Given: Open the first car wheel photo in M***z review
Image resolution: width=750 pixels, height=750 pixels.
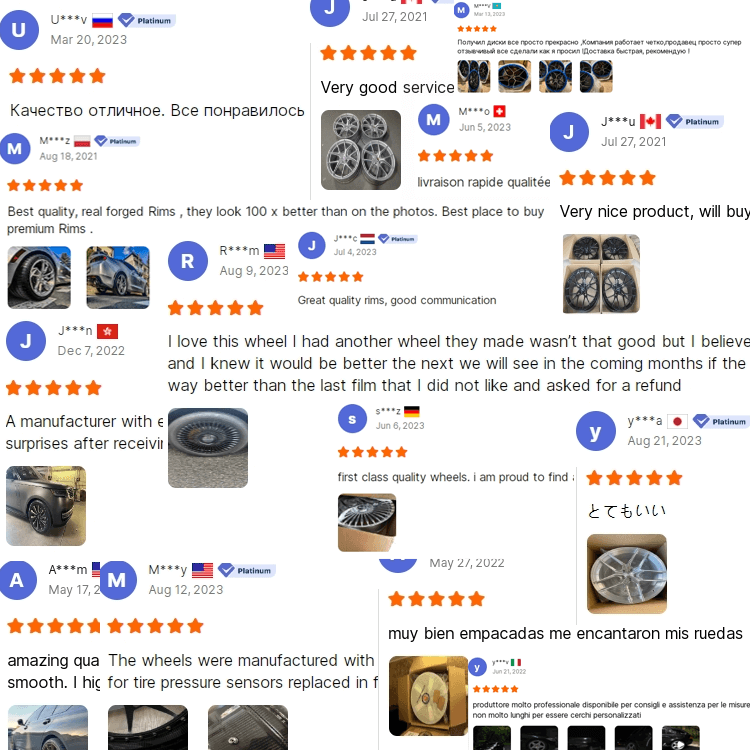Looking at the screenshot, I should click(39, 277).
